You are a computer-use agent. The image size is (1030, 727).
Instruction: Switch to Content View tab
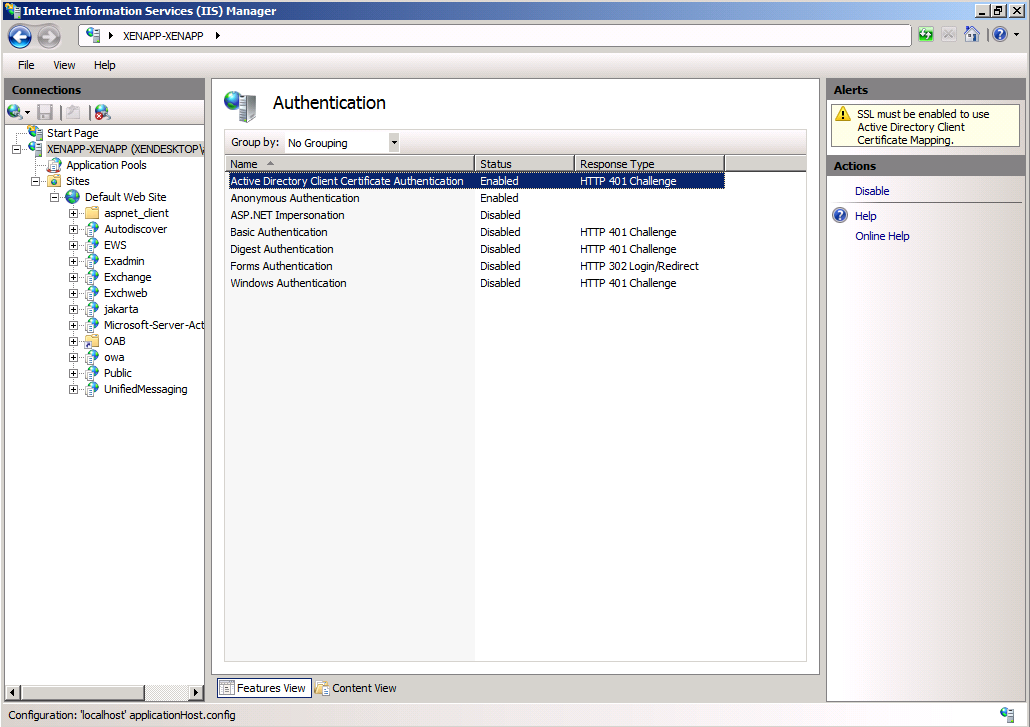(x=356, y=688)
